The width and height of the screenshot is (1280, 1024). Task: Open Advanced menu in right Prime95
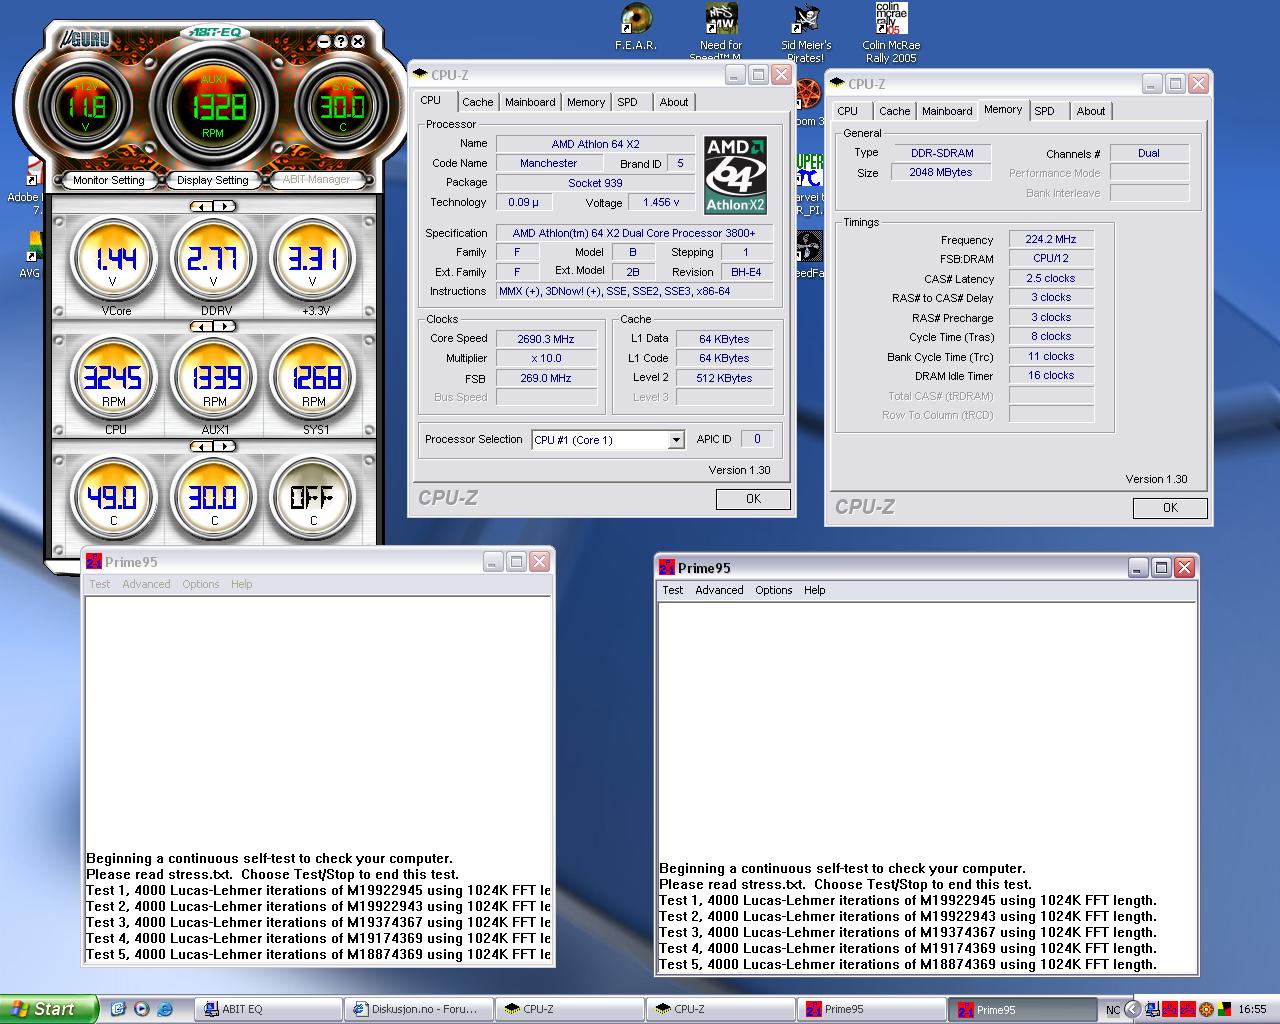(720, 590)
